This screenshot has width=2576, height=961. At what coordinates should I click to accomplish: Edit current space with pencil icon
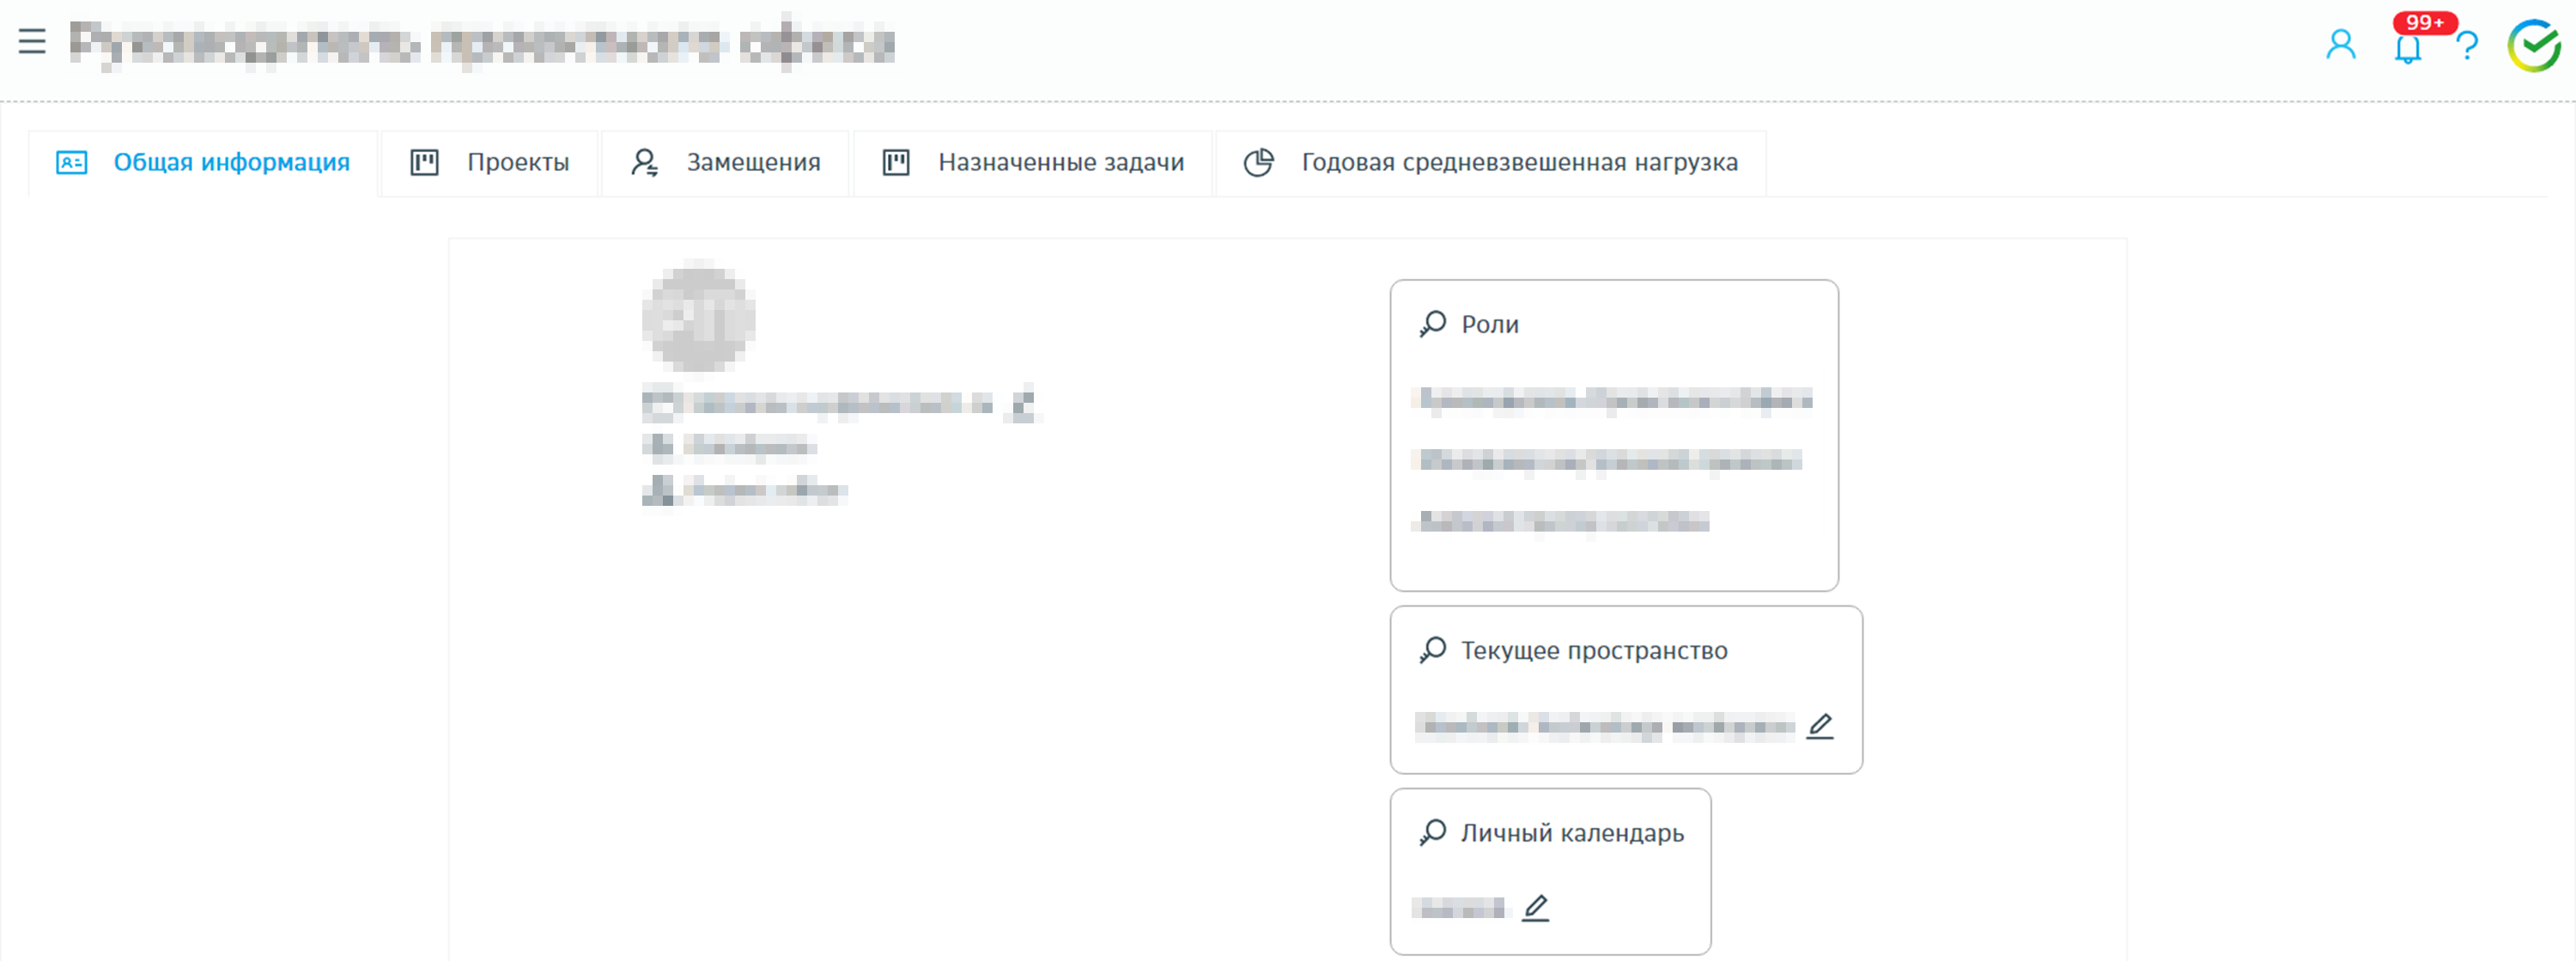[1820, 726]
